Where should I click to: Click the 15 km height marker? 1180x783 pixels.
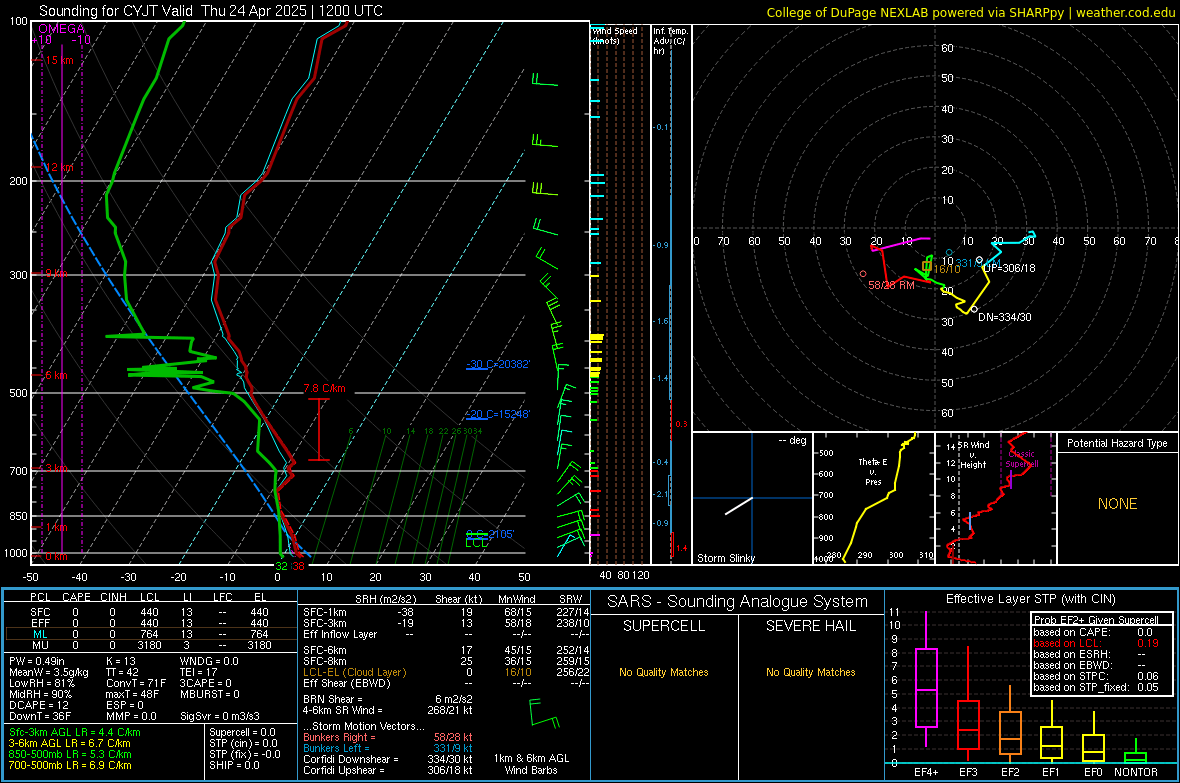(x=59, y=60)
